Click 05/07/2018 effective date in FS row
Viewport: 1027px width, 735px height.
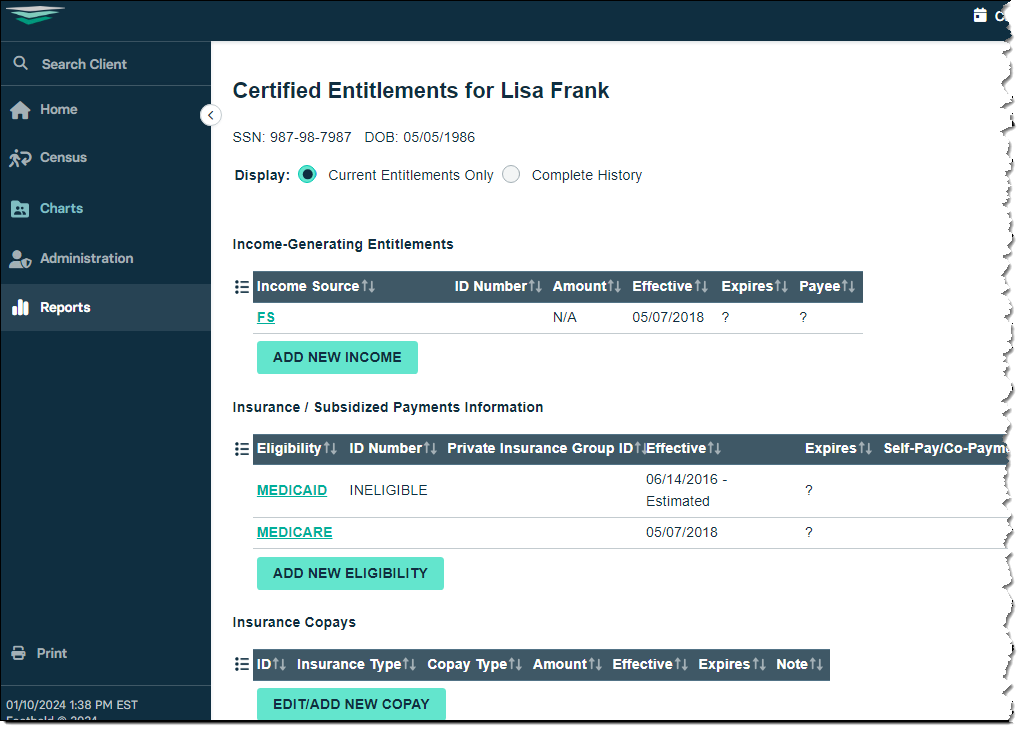coord(668,318)
